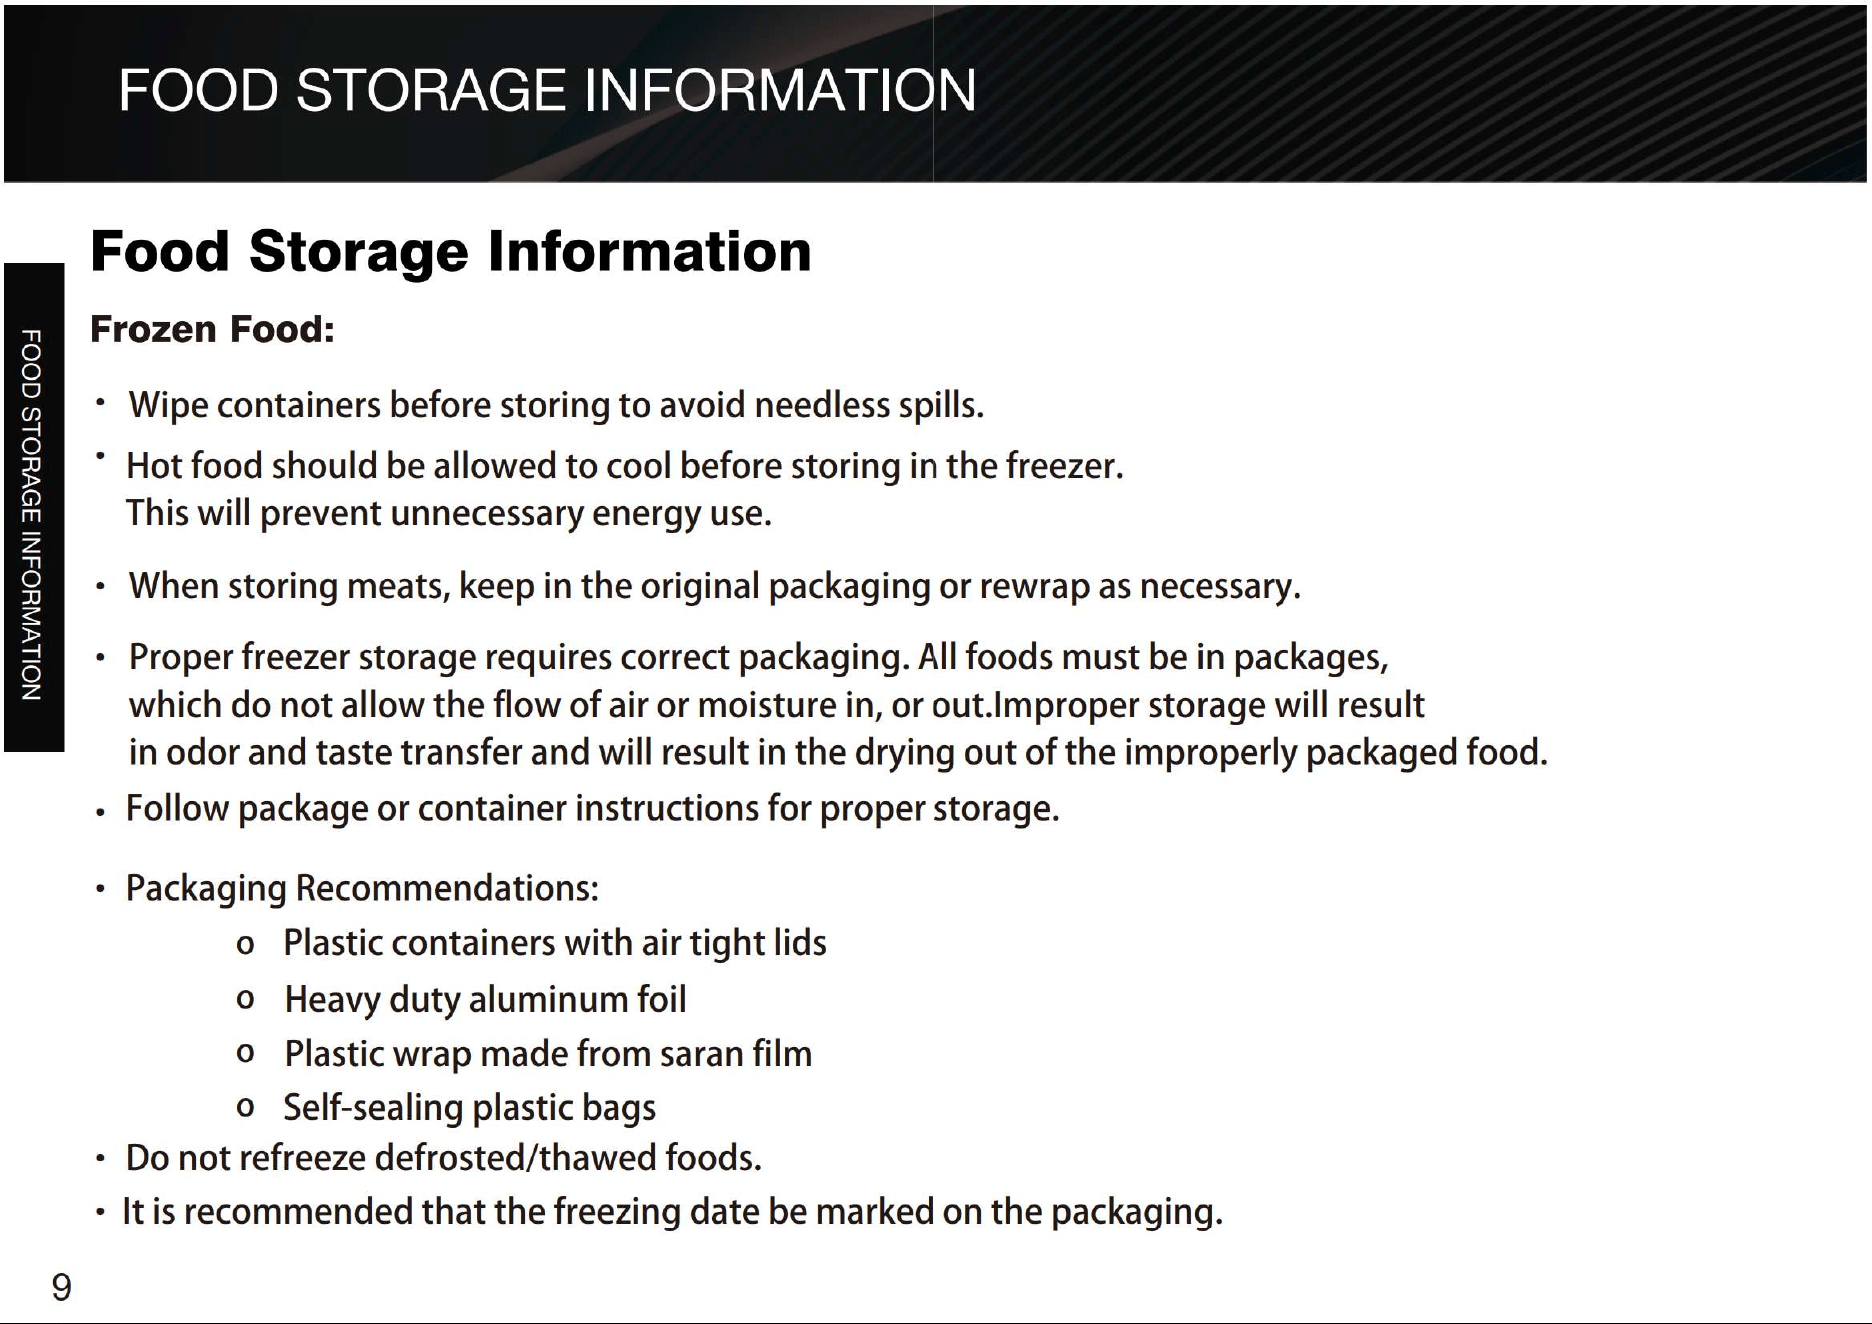1872x1324 pixels.
Task: Click the odor and taste transfer line
Action: click(838, 752)
